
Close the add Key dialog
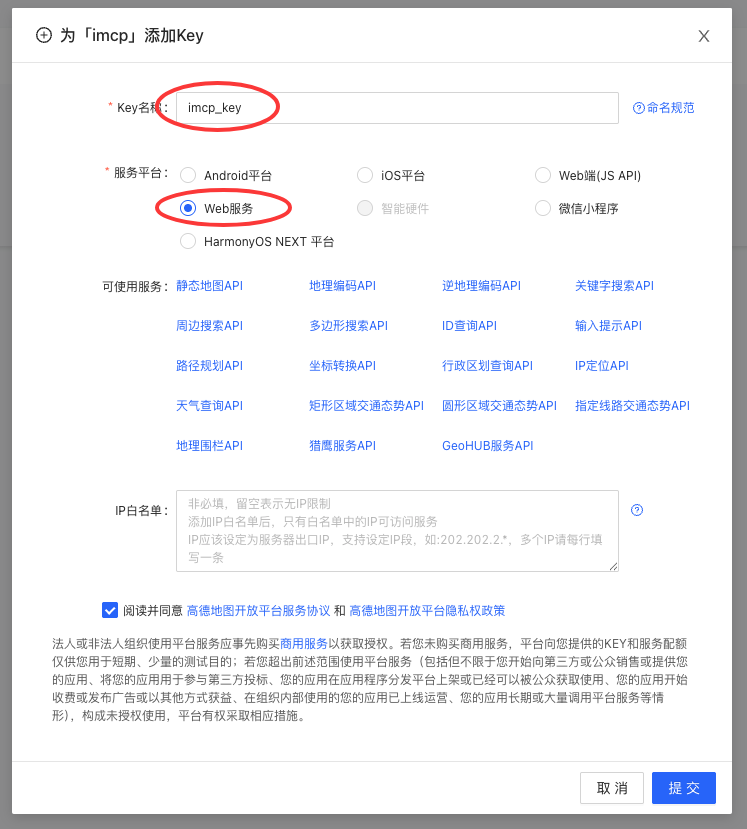pos(704,36)
